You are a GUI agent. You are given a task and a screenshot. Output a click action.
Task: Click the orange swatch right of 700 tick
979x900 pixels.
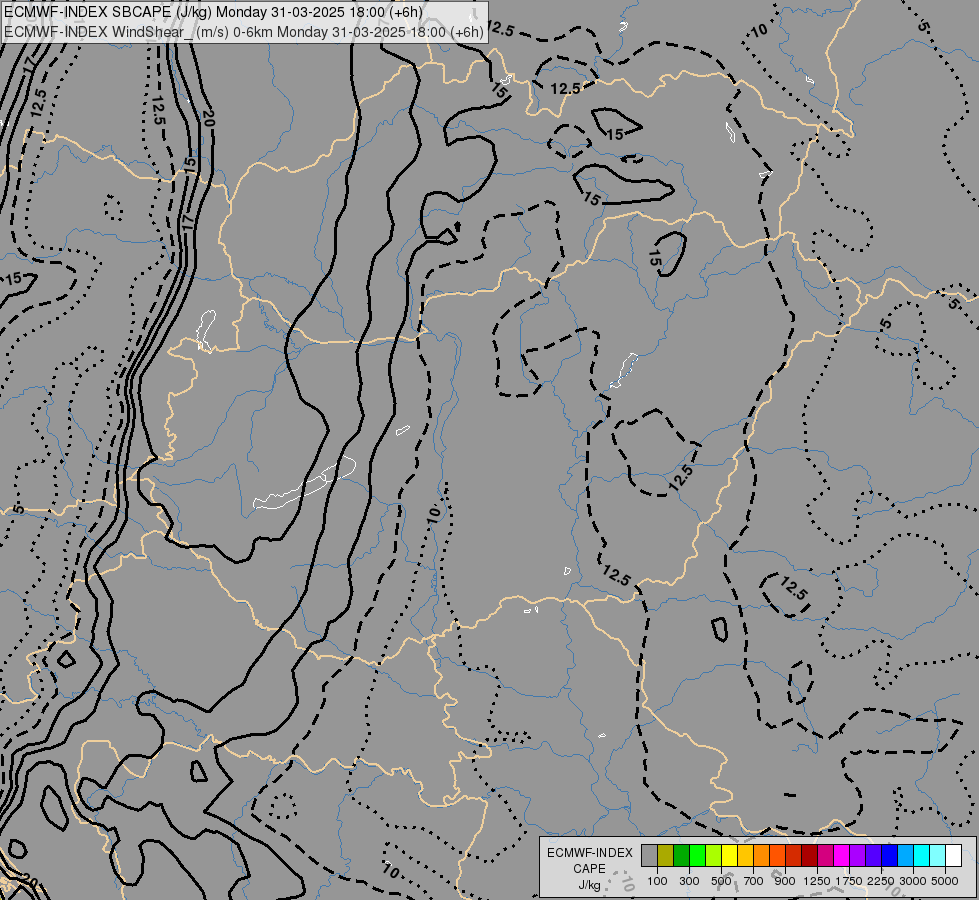(x=761, y=855)
